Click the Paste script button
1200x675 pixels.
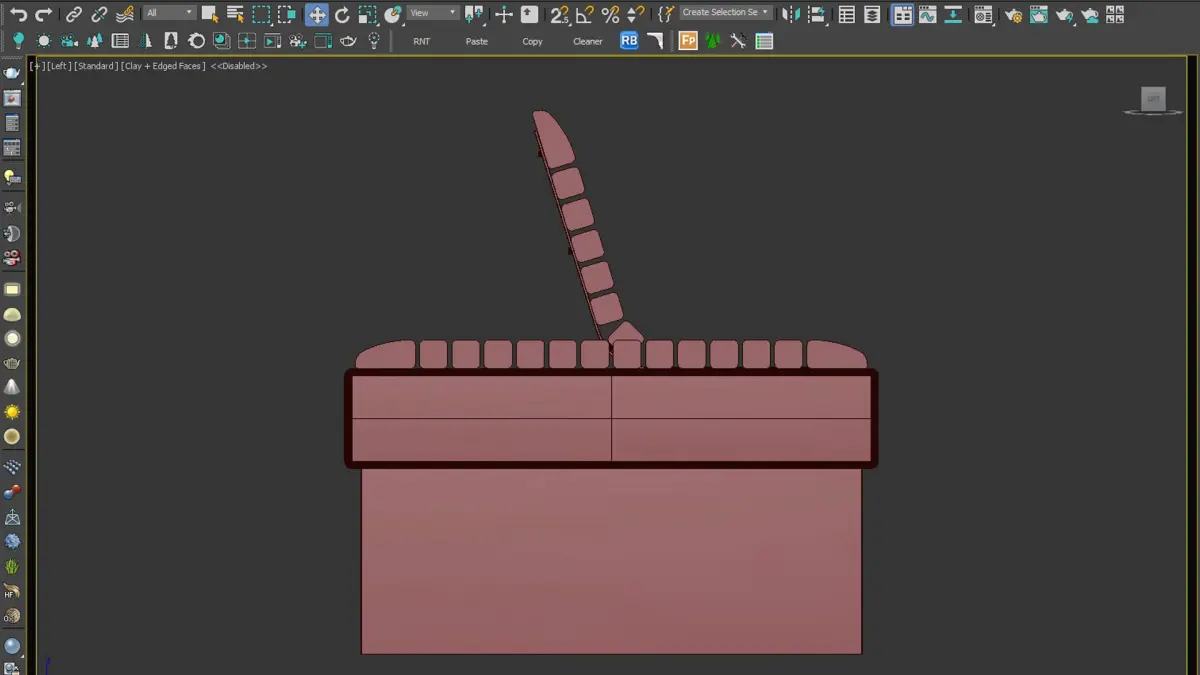coord(477,41)
